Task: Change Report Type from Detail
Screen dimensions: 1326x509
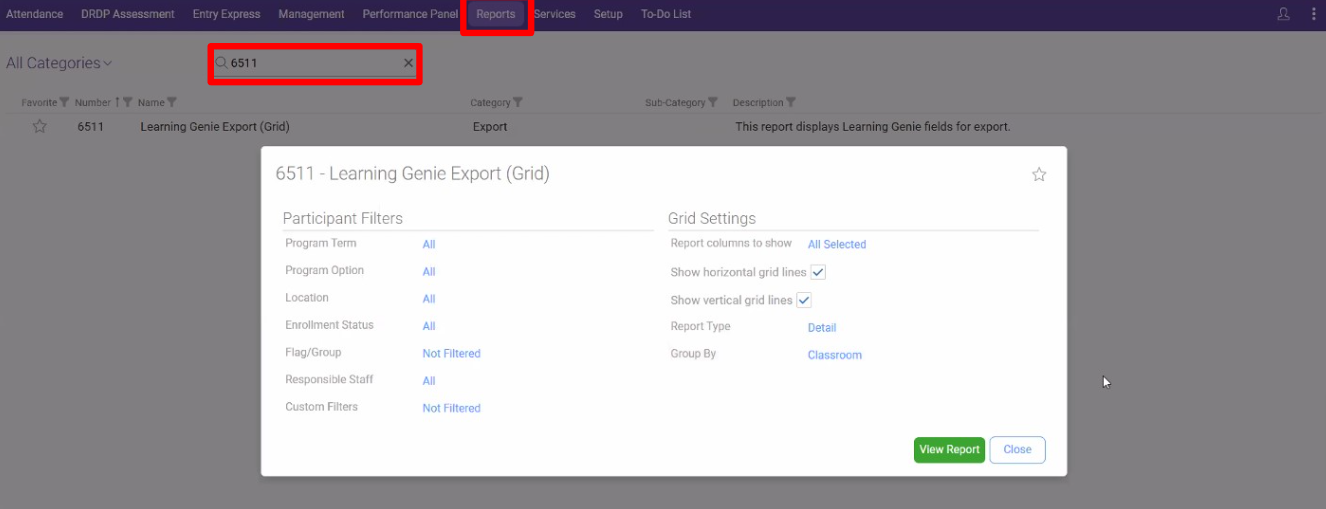Action: (x=822, y=327)
